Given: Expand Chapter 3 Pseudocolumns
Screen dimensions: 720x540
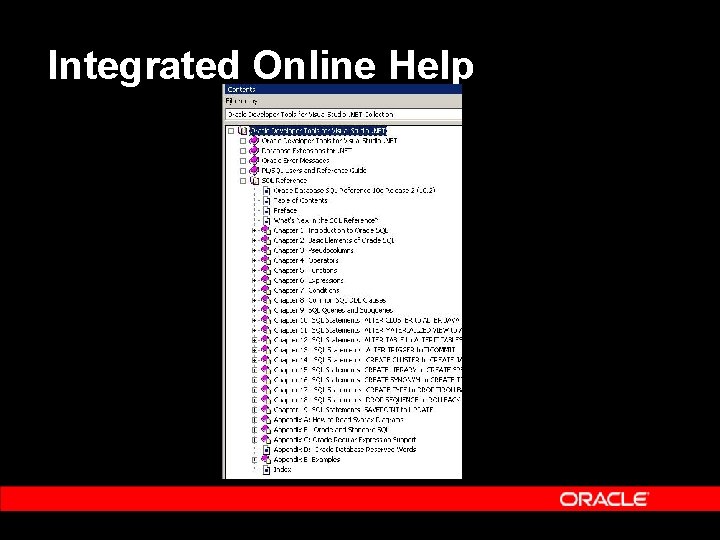Looking at the screenshot, I should click(x=254, y=251).
